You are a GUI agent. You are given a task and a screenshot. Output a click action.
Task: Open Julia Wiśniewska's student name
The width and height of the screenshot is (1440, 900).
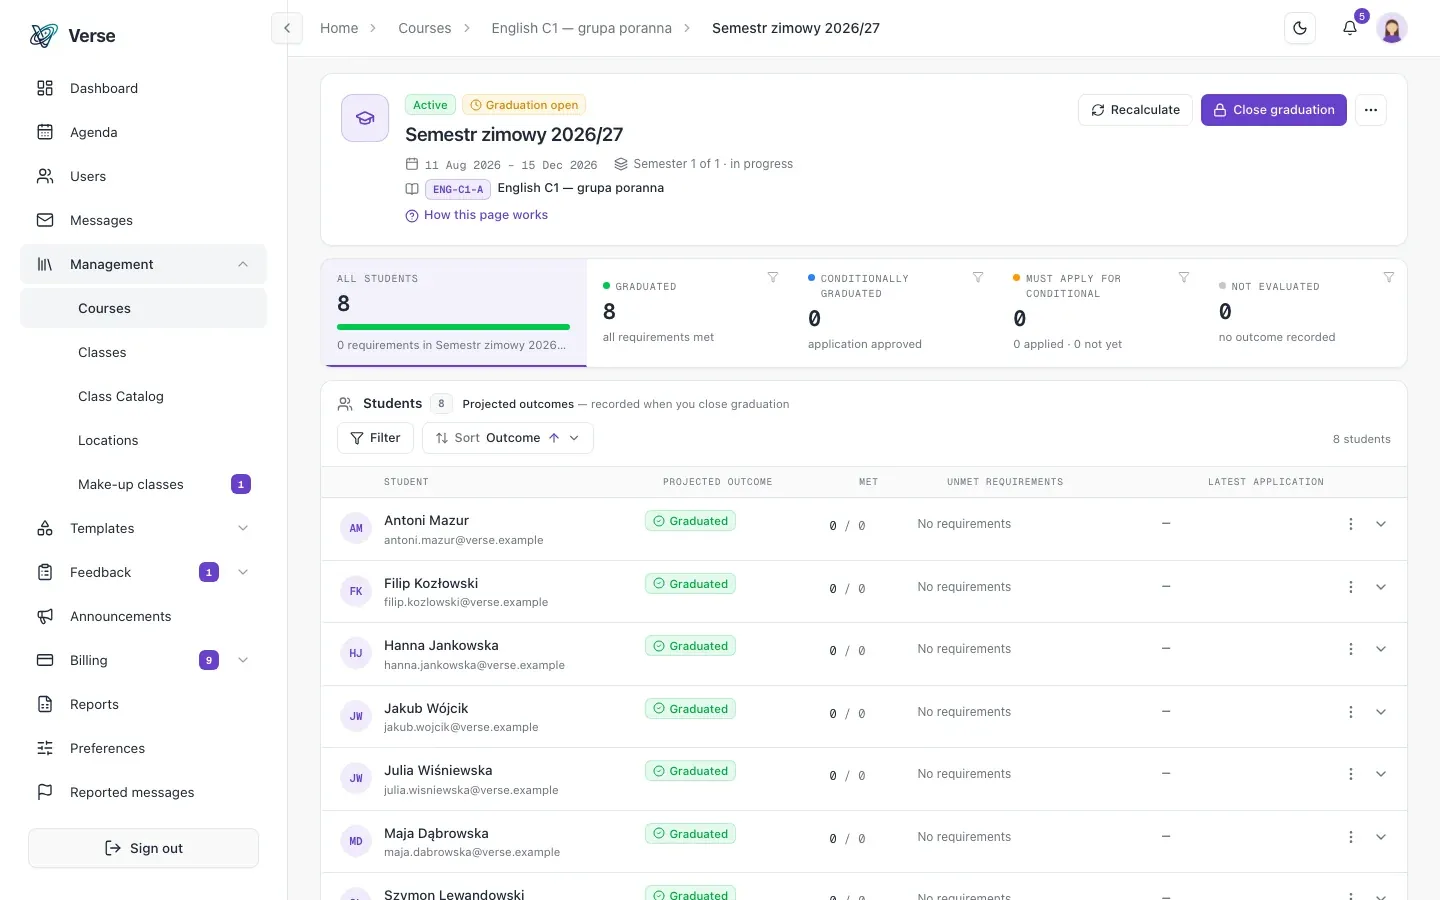pyautogui.click(x=438, y=770)
